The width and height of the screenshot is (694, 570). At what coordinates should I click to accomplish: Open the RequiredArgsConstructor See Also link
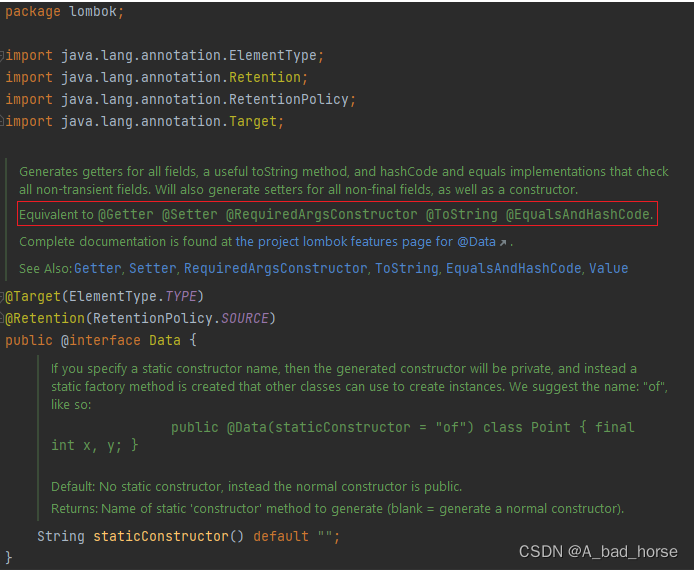[x=275, y=268]
